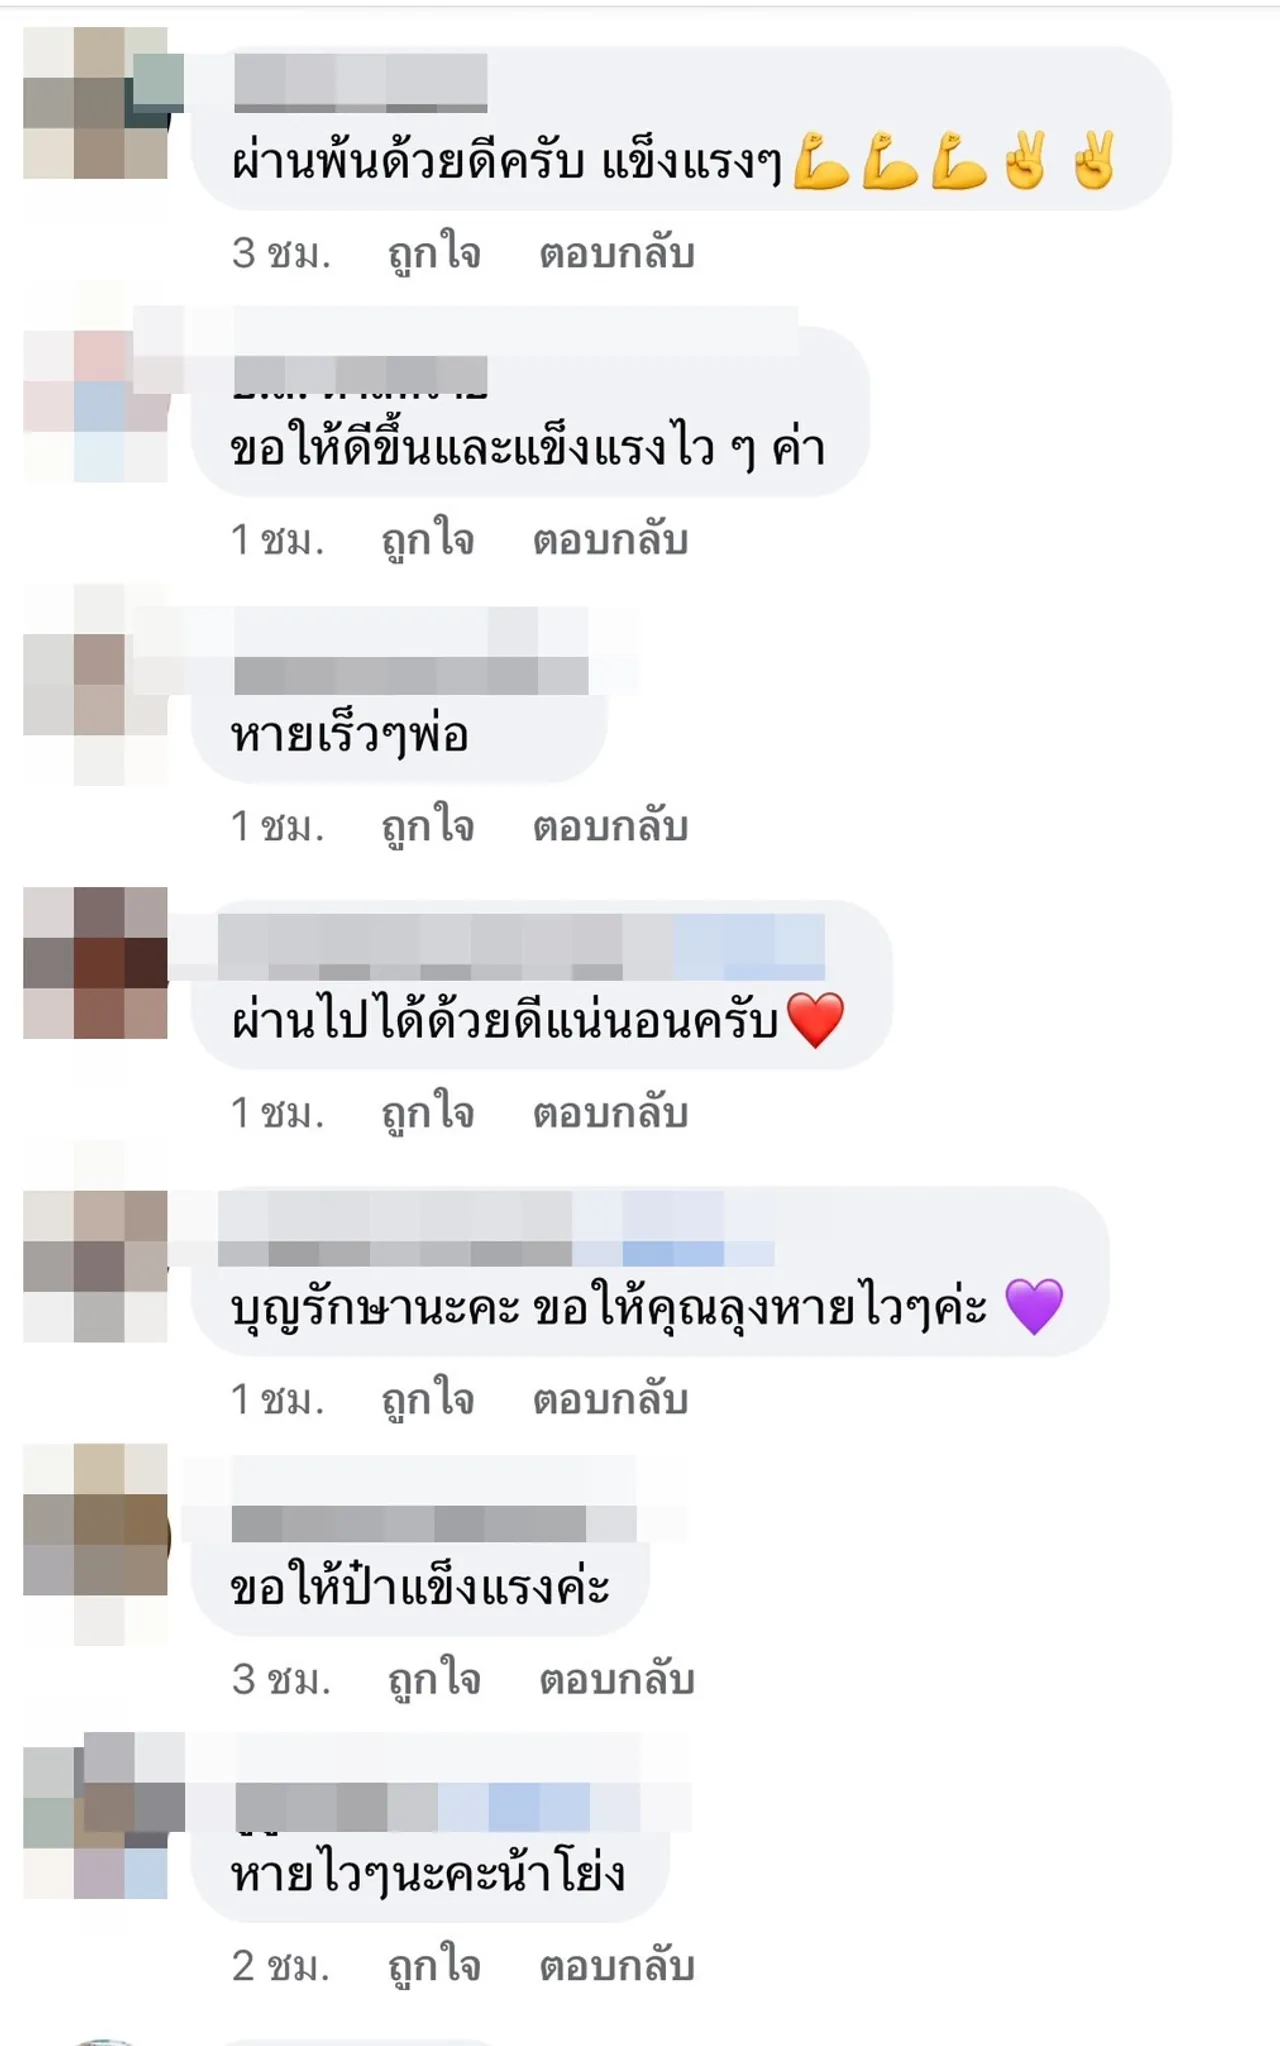
Task: Like the comment บุญรักษานะคะ ขอให้คุณลุงหายไวๆค่ะ
Action: pyautogui.click(x=428, y=1399)
